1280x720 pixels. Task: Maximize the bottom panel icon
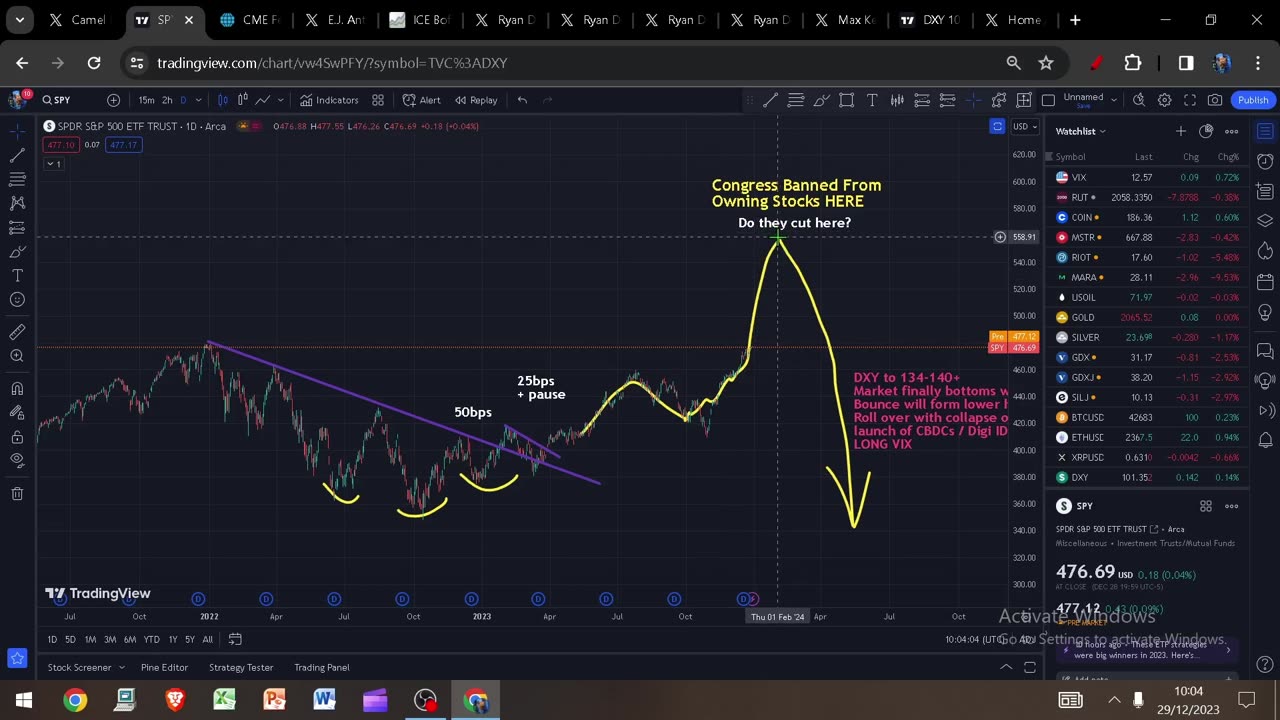tap(1030, 667)
